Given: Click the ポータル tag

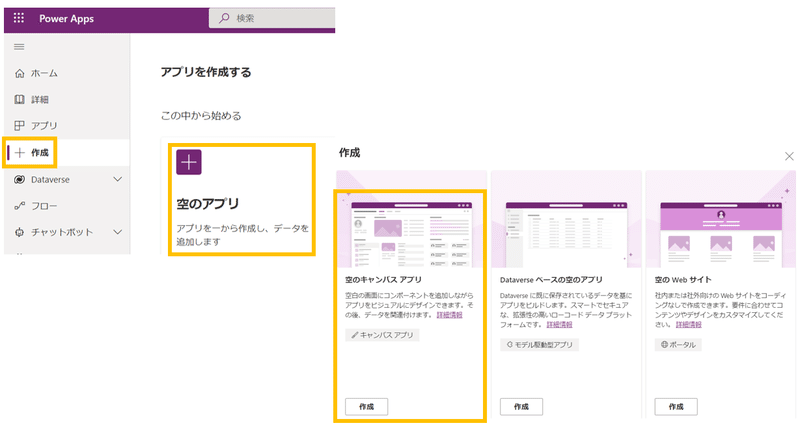Looking at the screenshot, I should pyautogui.click(x=678, y=345).
